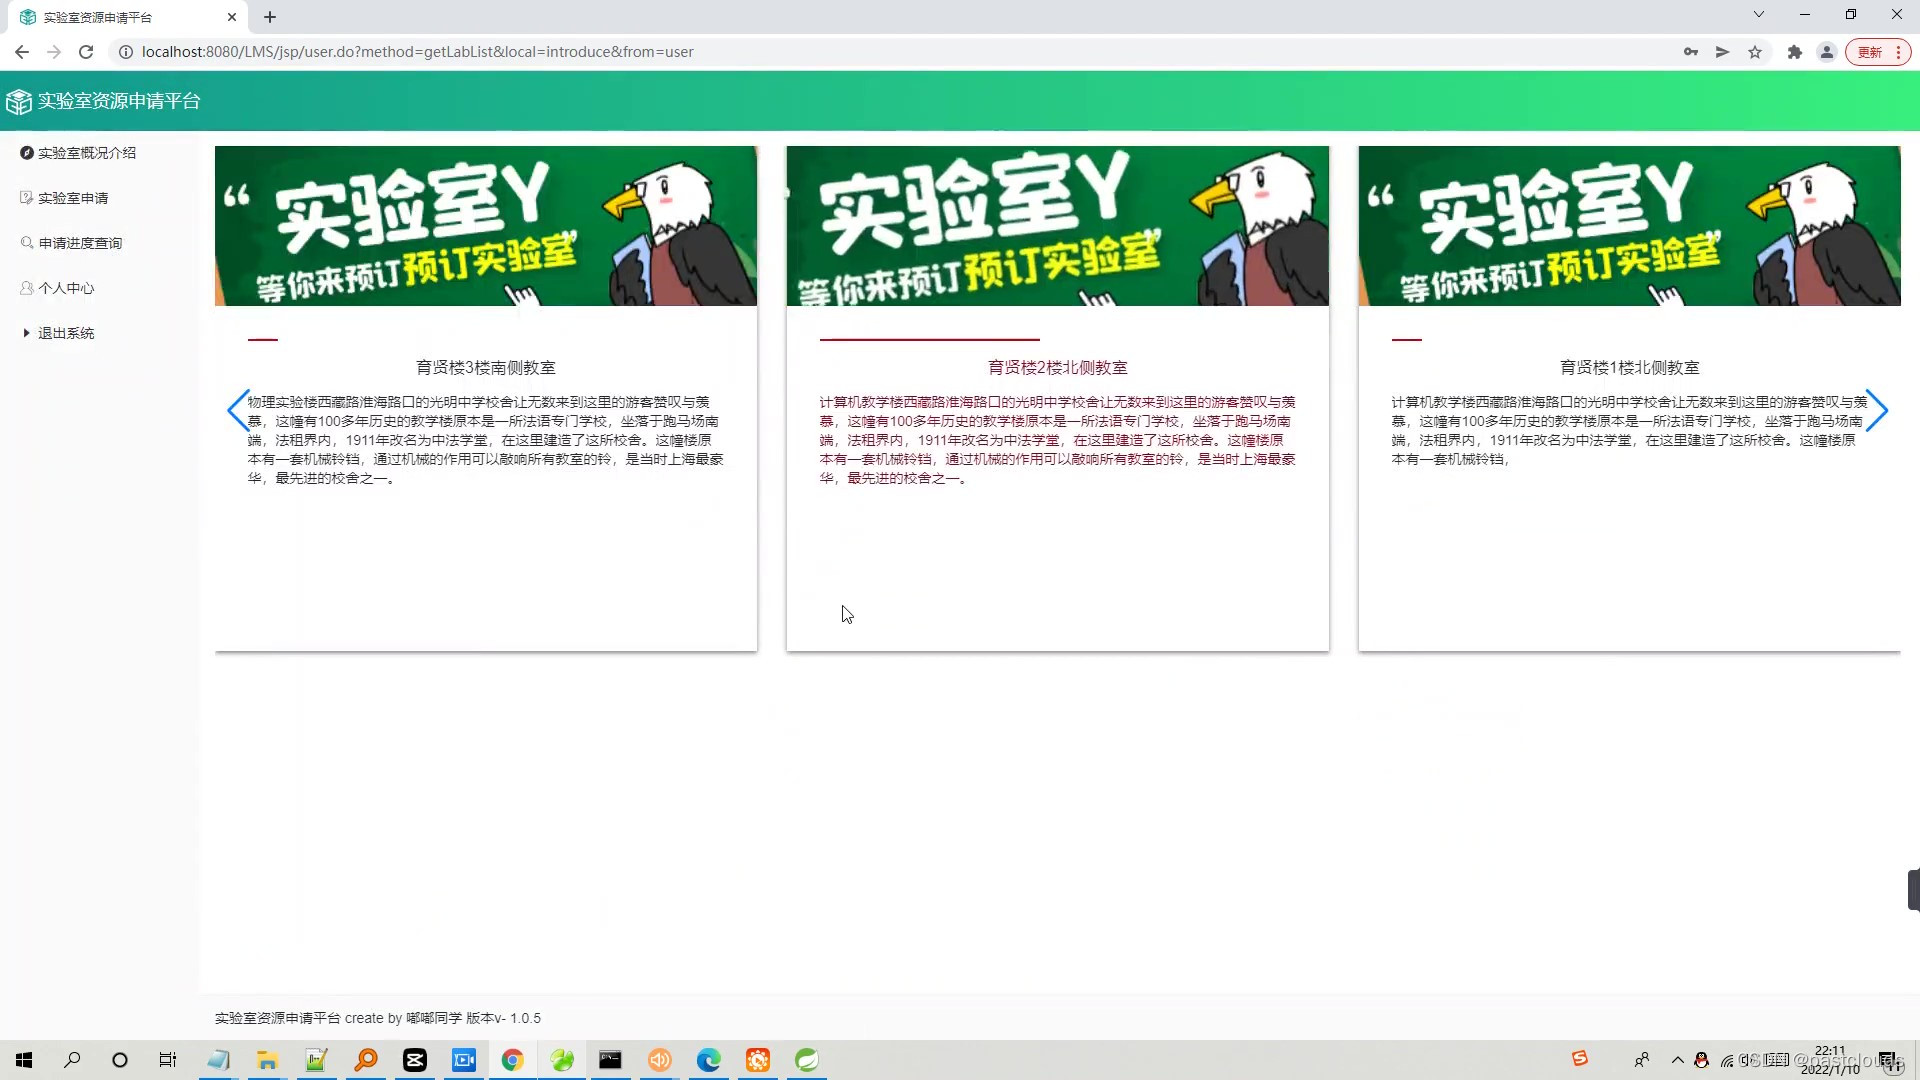The image size is (1920, 1080).
Task: Click the platform cube logo icon
Action: (19, 101)
